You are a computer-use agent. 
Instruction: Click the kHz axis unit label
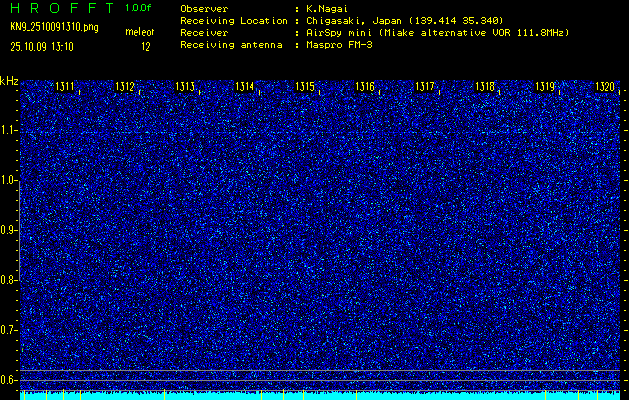(x=9, y=80)
